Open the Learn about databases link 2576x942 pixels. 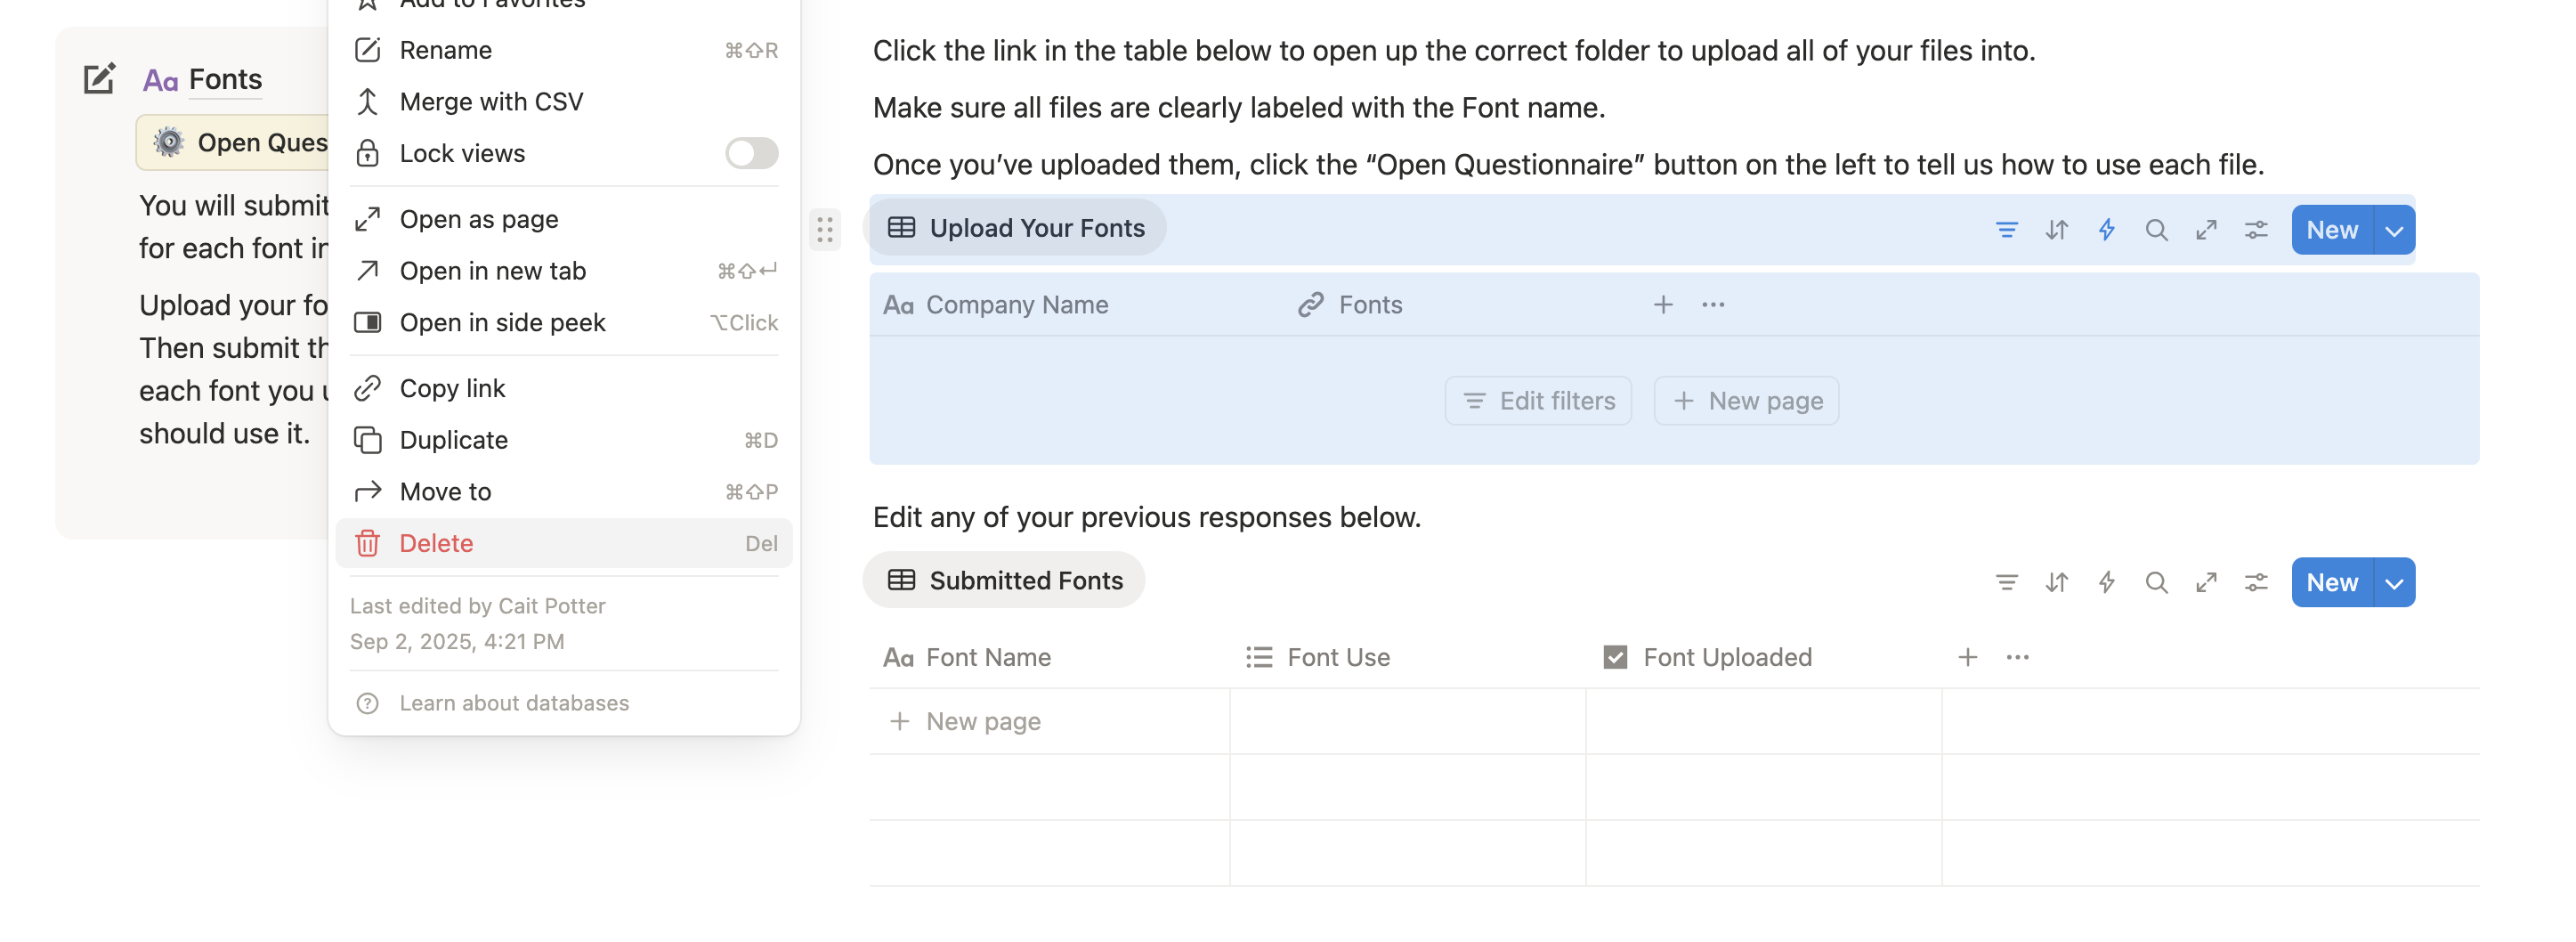tap(514, 703)
